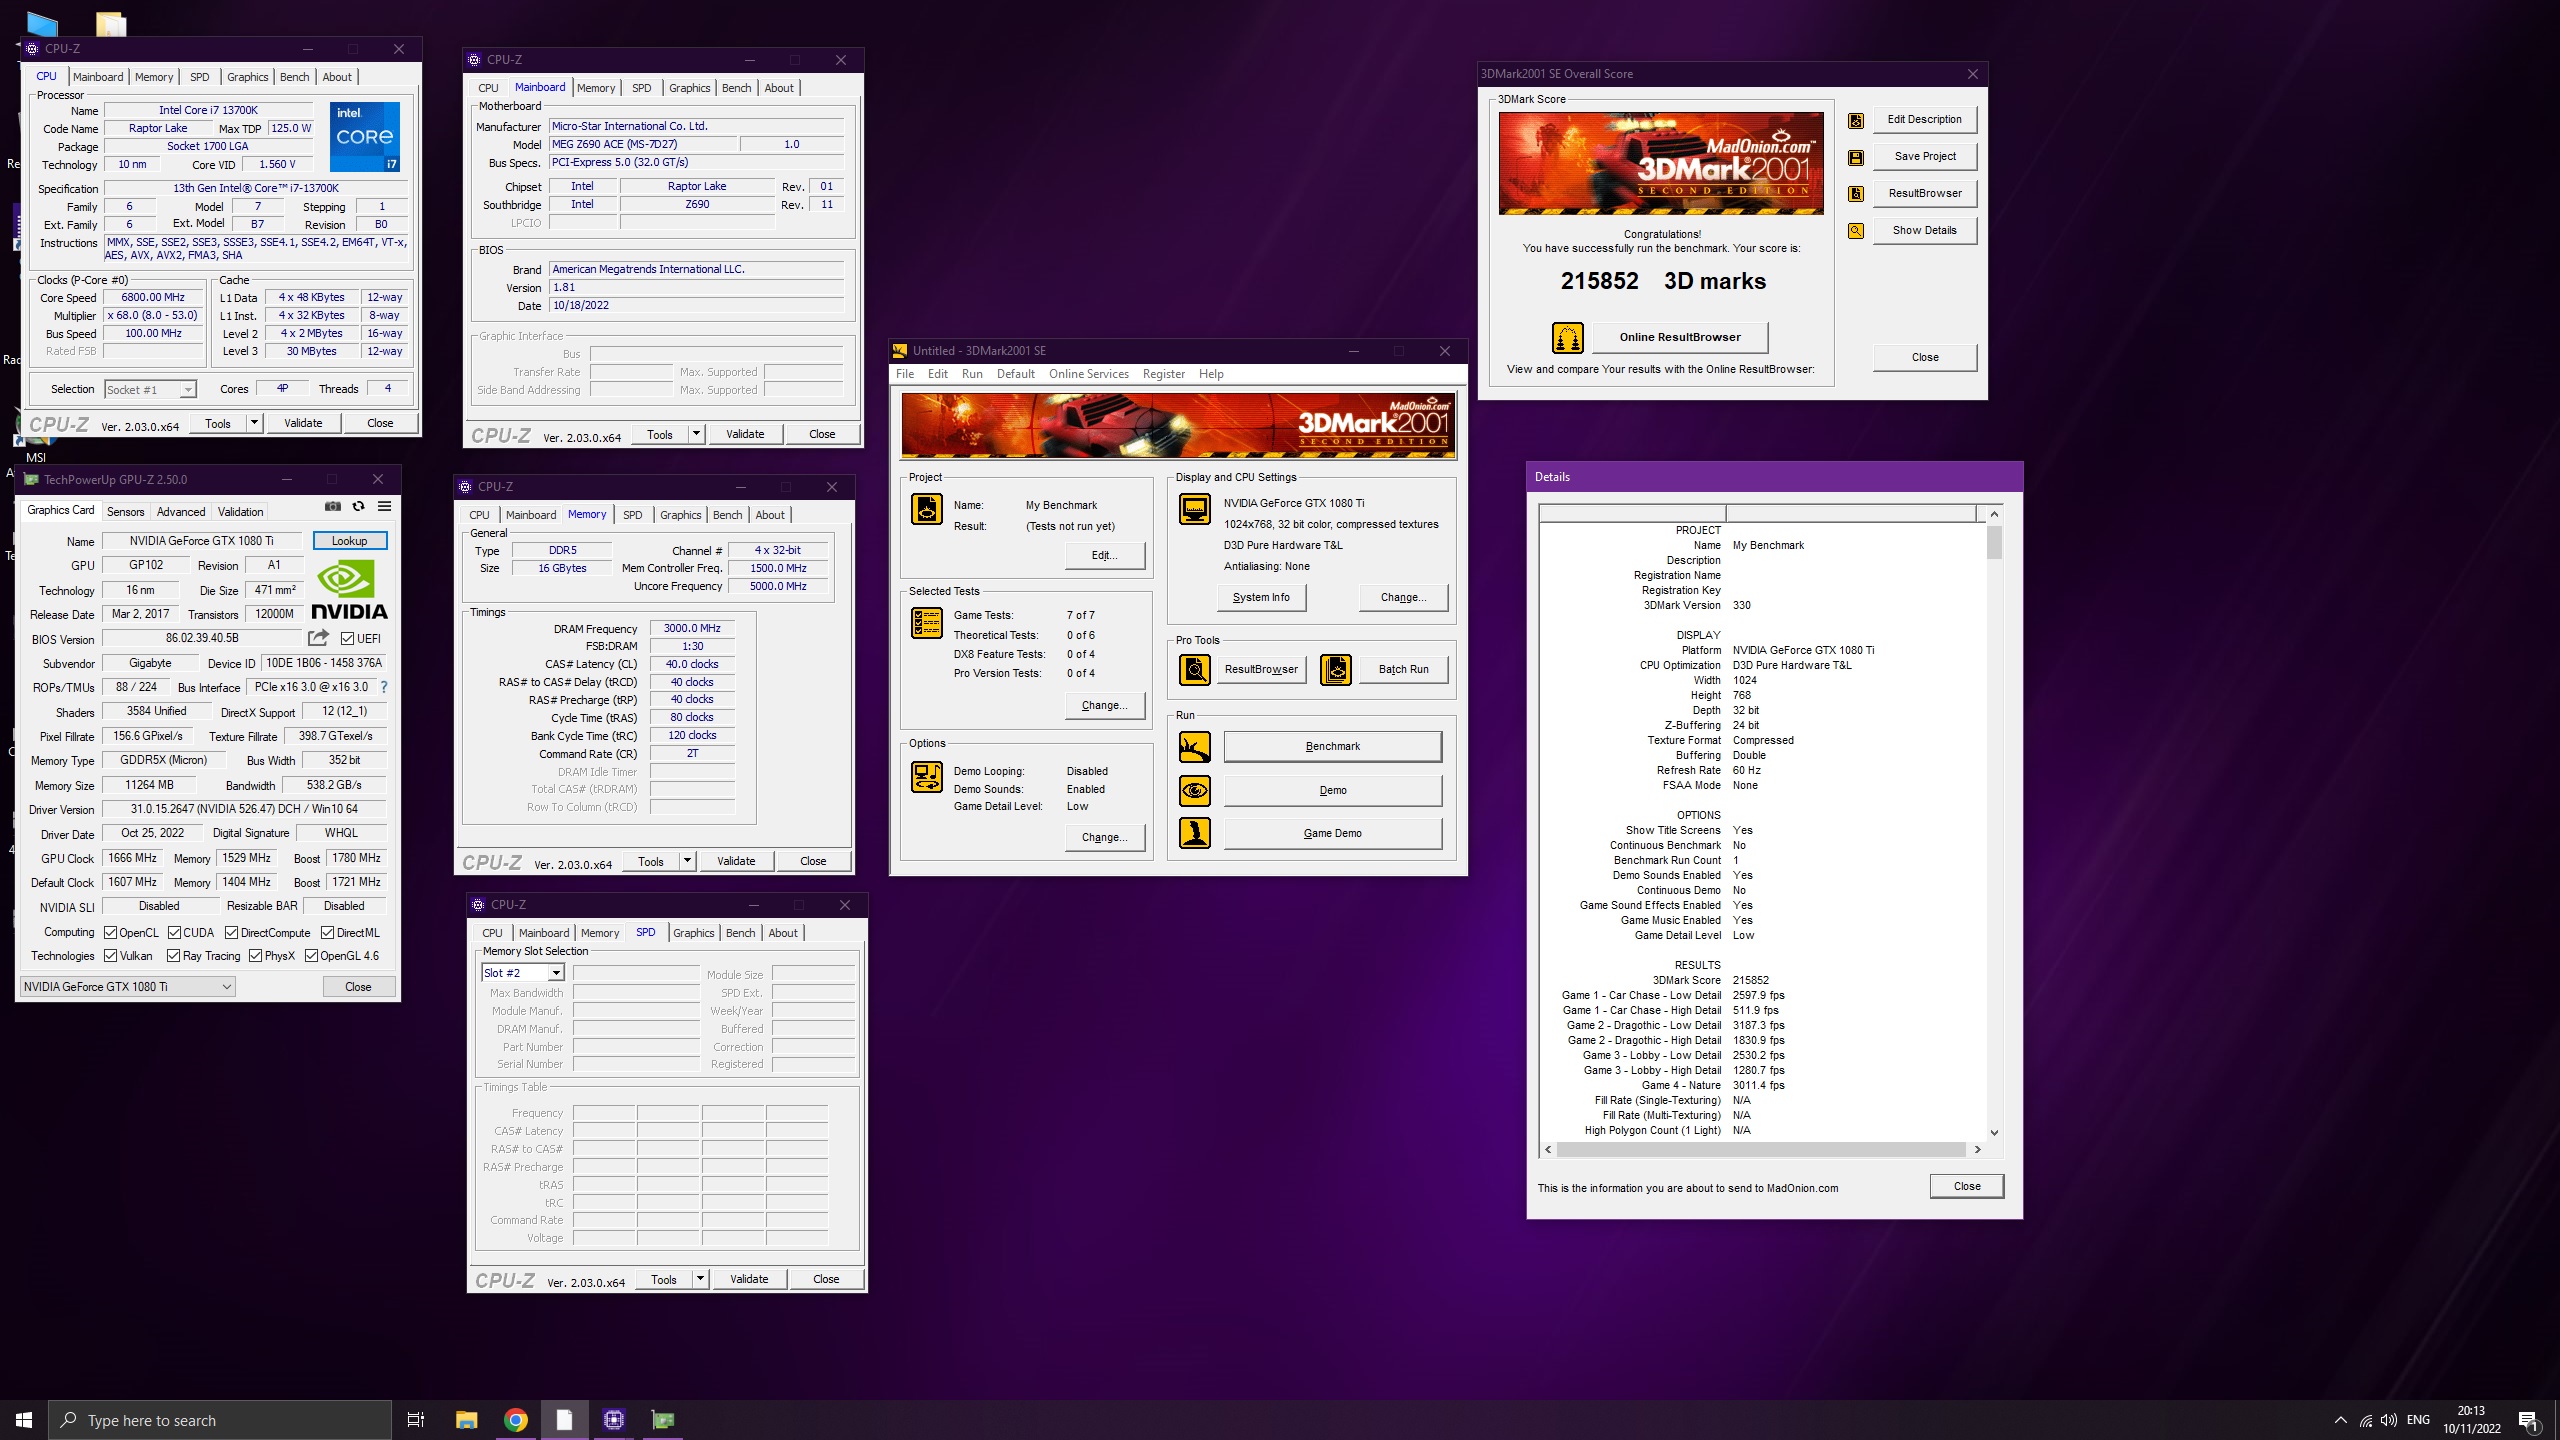Click the Save Project floppy icon
Viewport: 2560px width, 1440px height.
pos(1856,157)
